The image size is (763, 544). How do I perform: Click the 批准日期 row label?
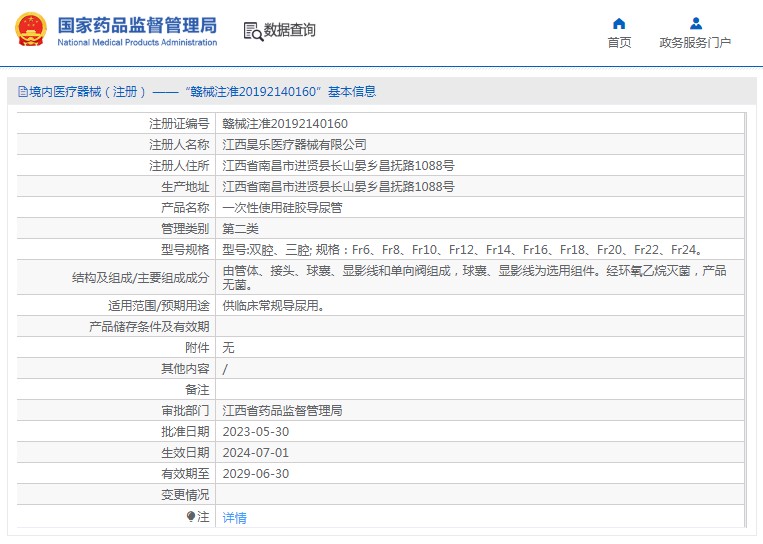pos(185,432)
